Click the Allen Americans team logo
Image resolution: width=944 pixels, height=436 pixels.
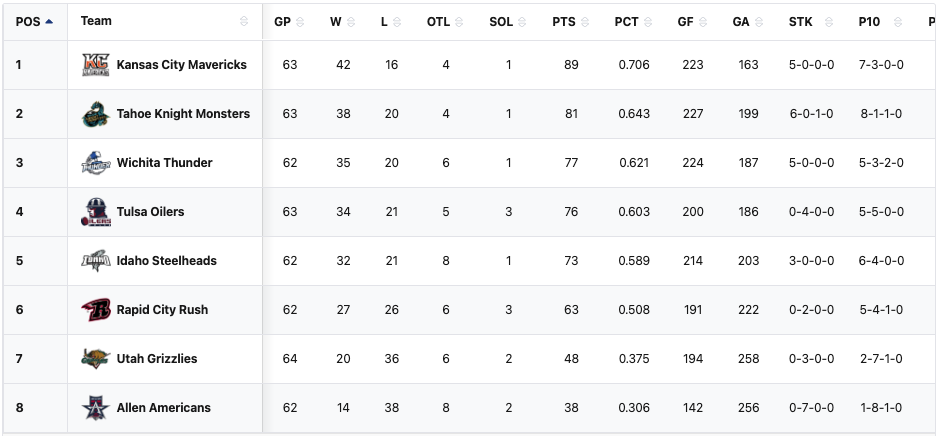94,408
